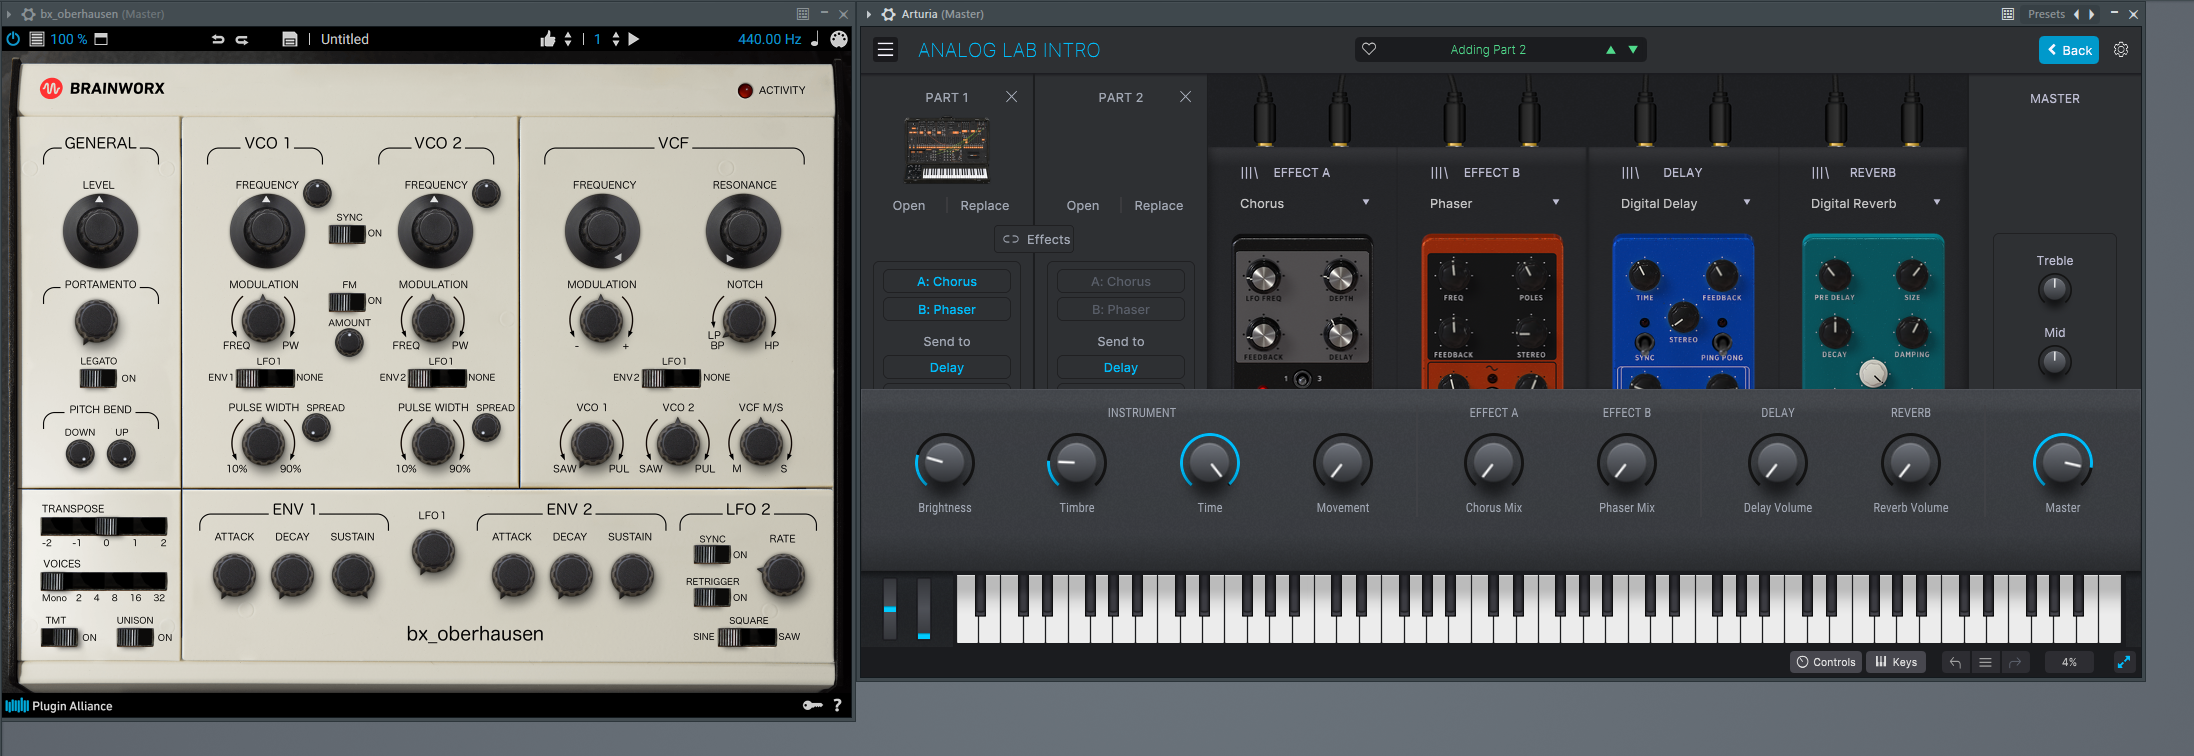The width and height of the screenshot is (2194, 756).
Task: Toggle the UNISON ON switch
Action: [135, 637]
